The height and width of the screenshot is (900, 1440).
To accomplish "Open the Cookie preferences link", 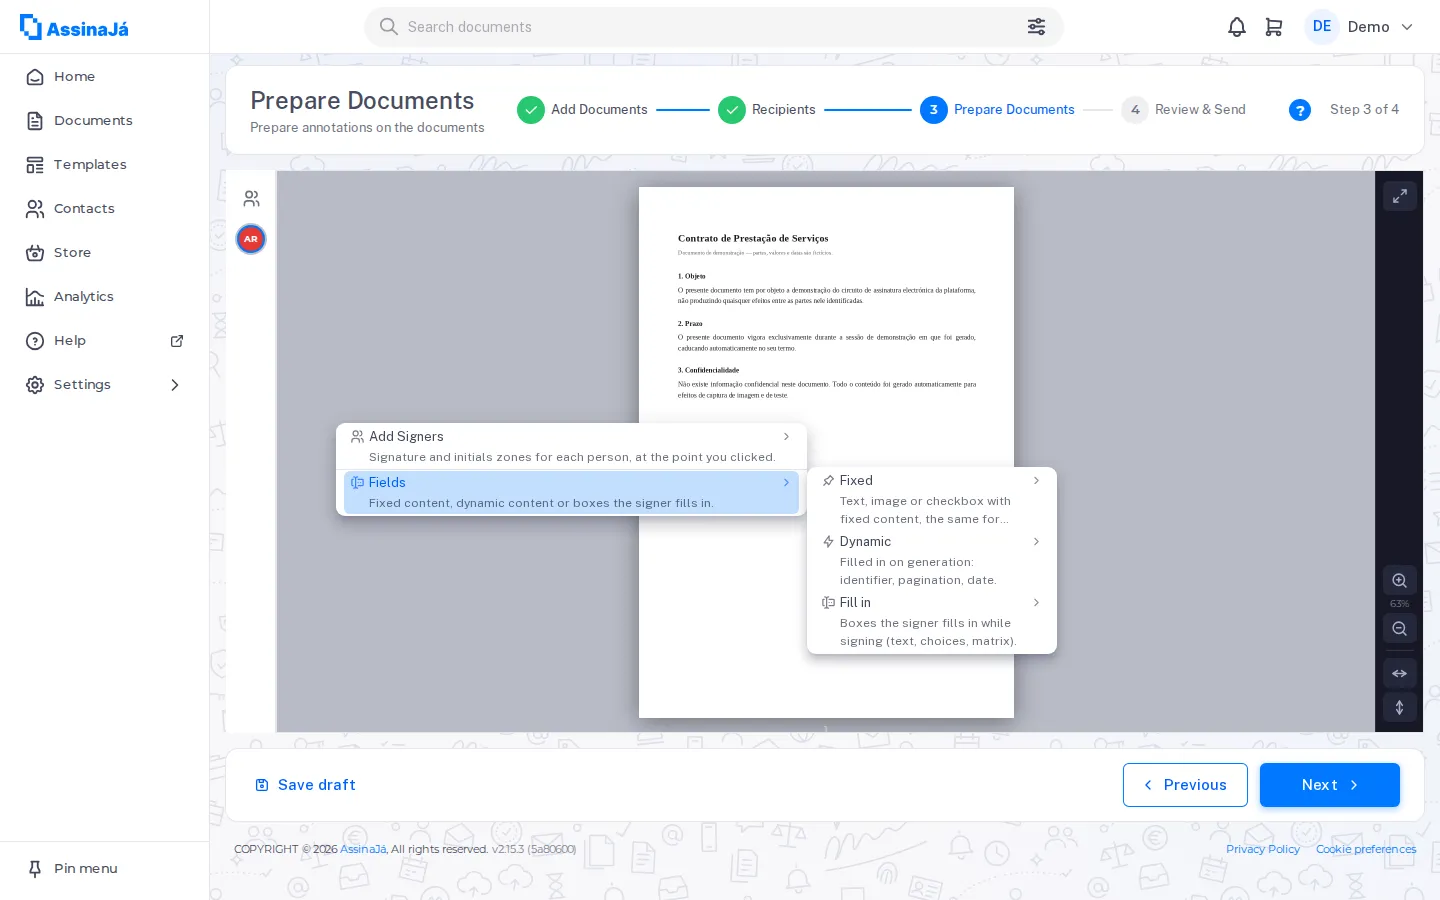I will pyautogui.click(x=1366, y=849).
